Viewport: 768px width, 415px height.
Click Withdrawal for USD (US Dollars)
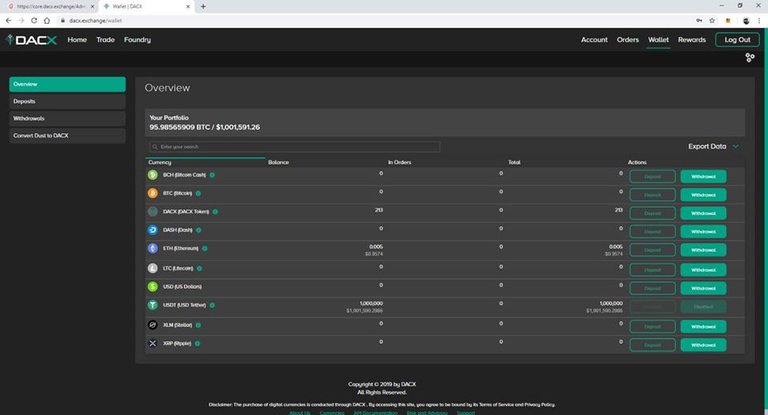coord(703,288)
